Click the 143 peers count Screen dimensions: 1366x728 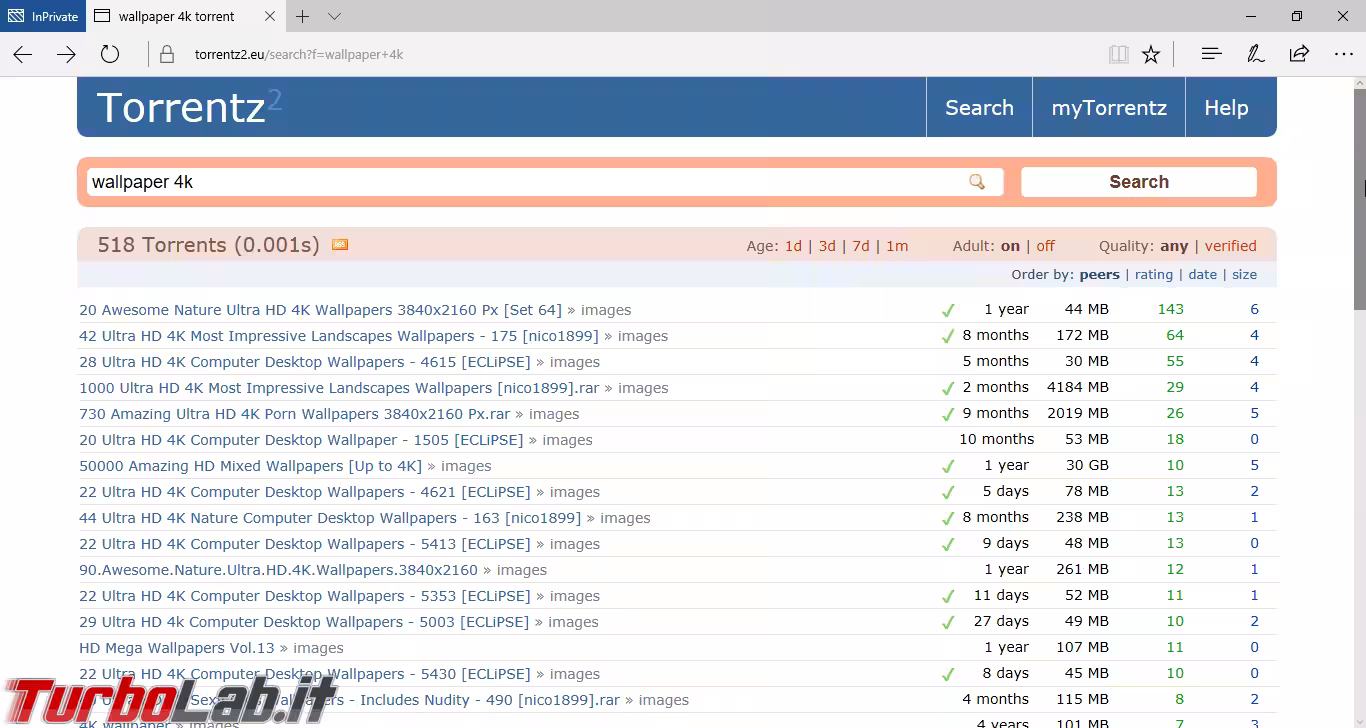[x=1170, y=309]
